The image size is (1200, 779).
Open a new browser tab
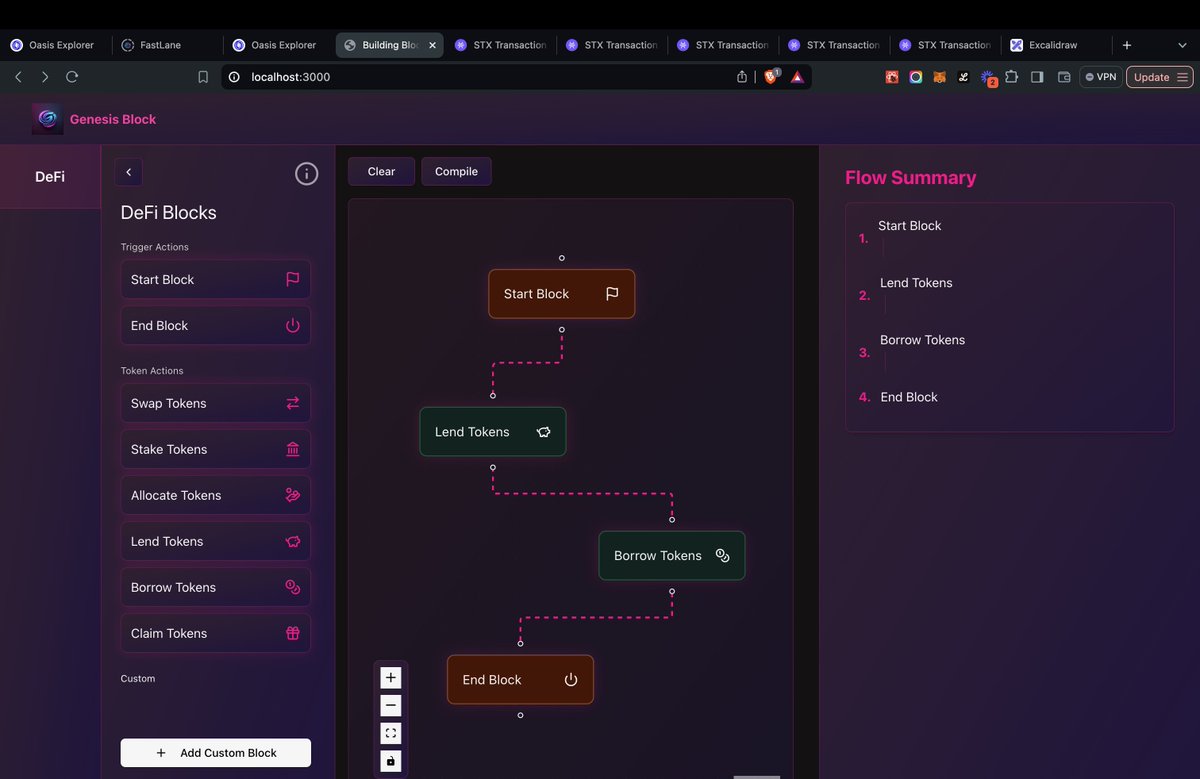1127,45
